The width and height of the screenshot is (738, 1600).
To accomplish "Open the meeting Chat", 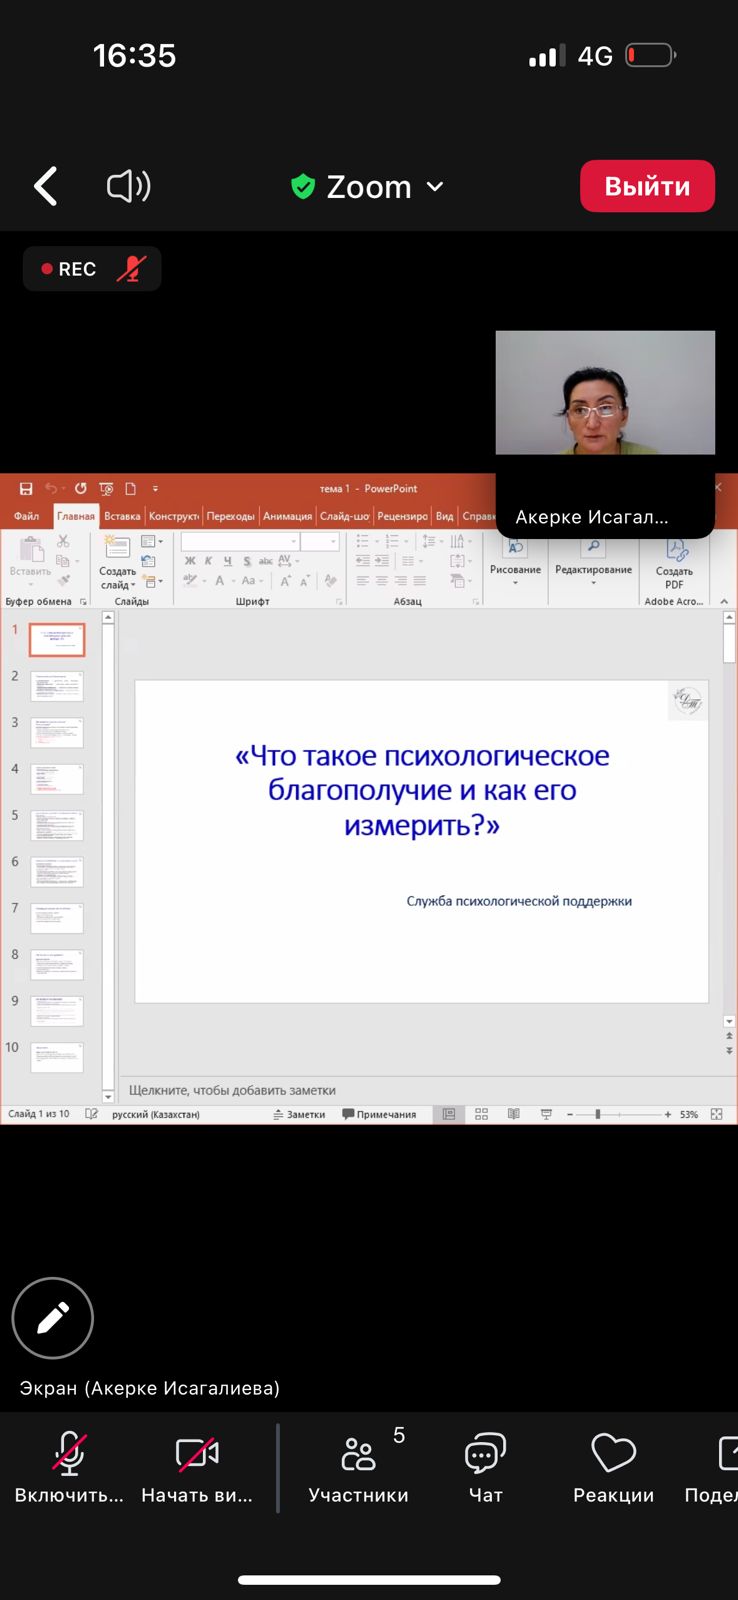I will [485, 1467].
